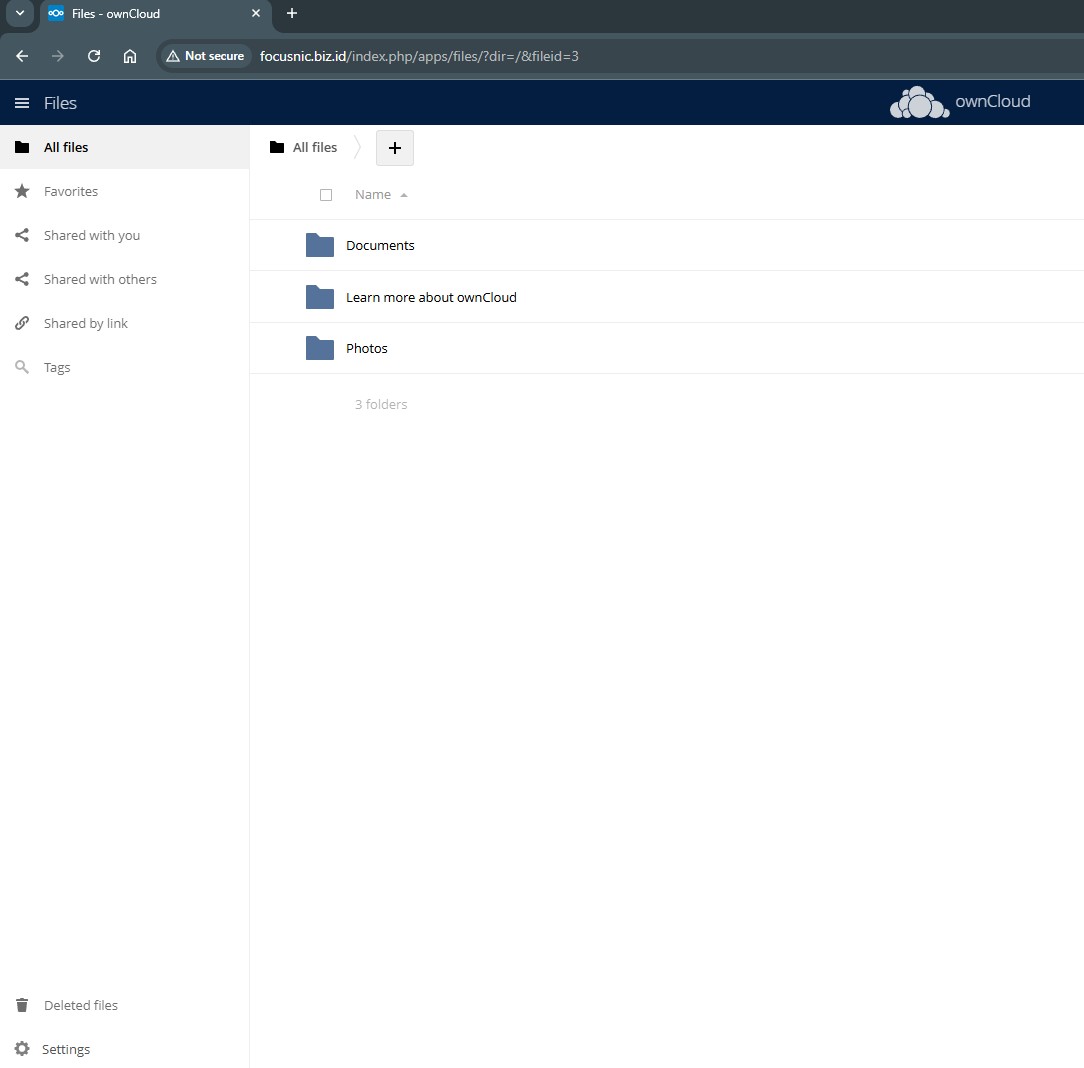Viewport: 1084px width, 1068px height.
Task: Click the browser address bar URL
Action: [x=419, y=56]
